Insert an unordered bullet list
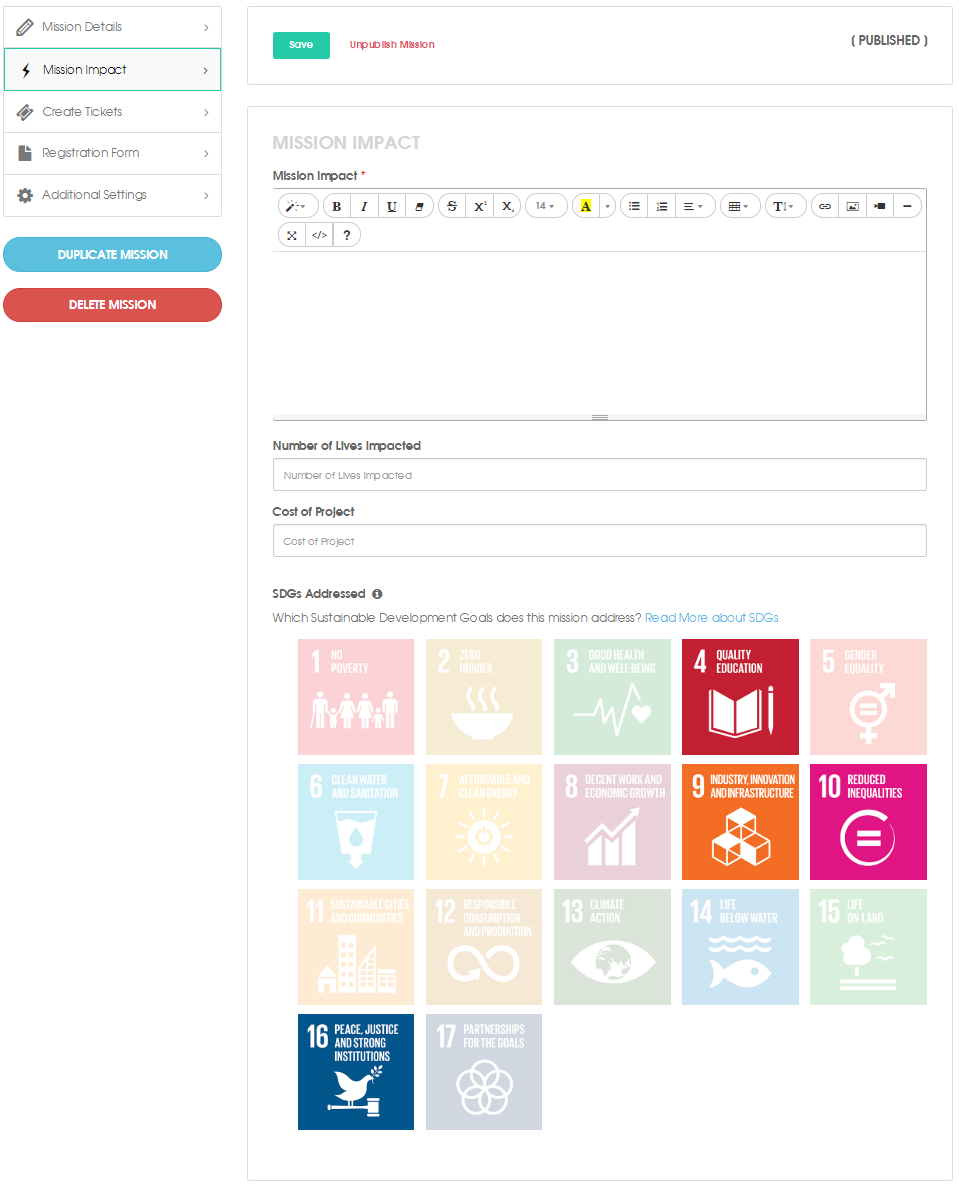The height and width of the screenshot is (1187, 959). [x=634, y=206]
